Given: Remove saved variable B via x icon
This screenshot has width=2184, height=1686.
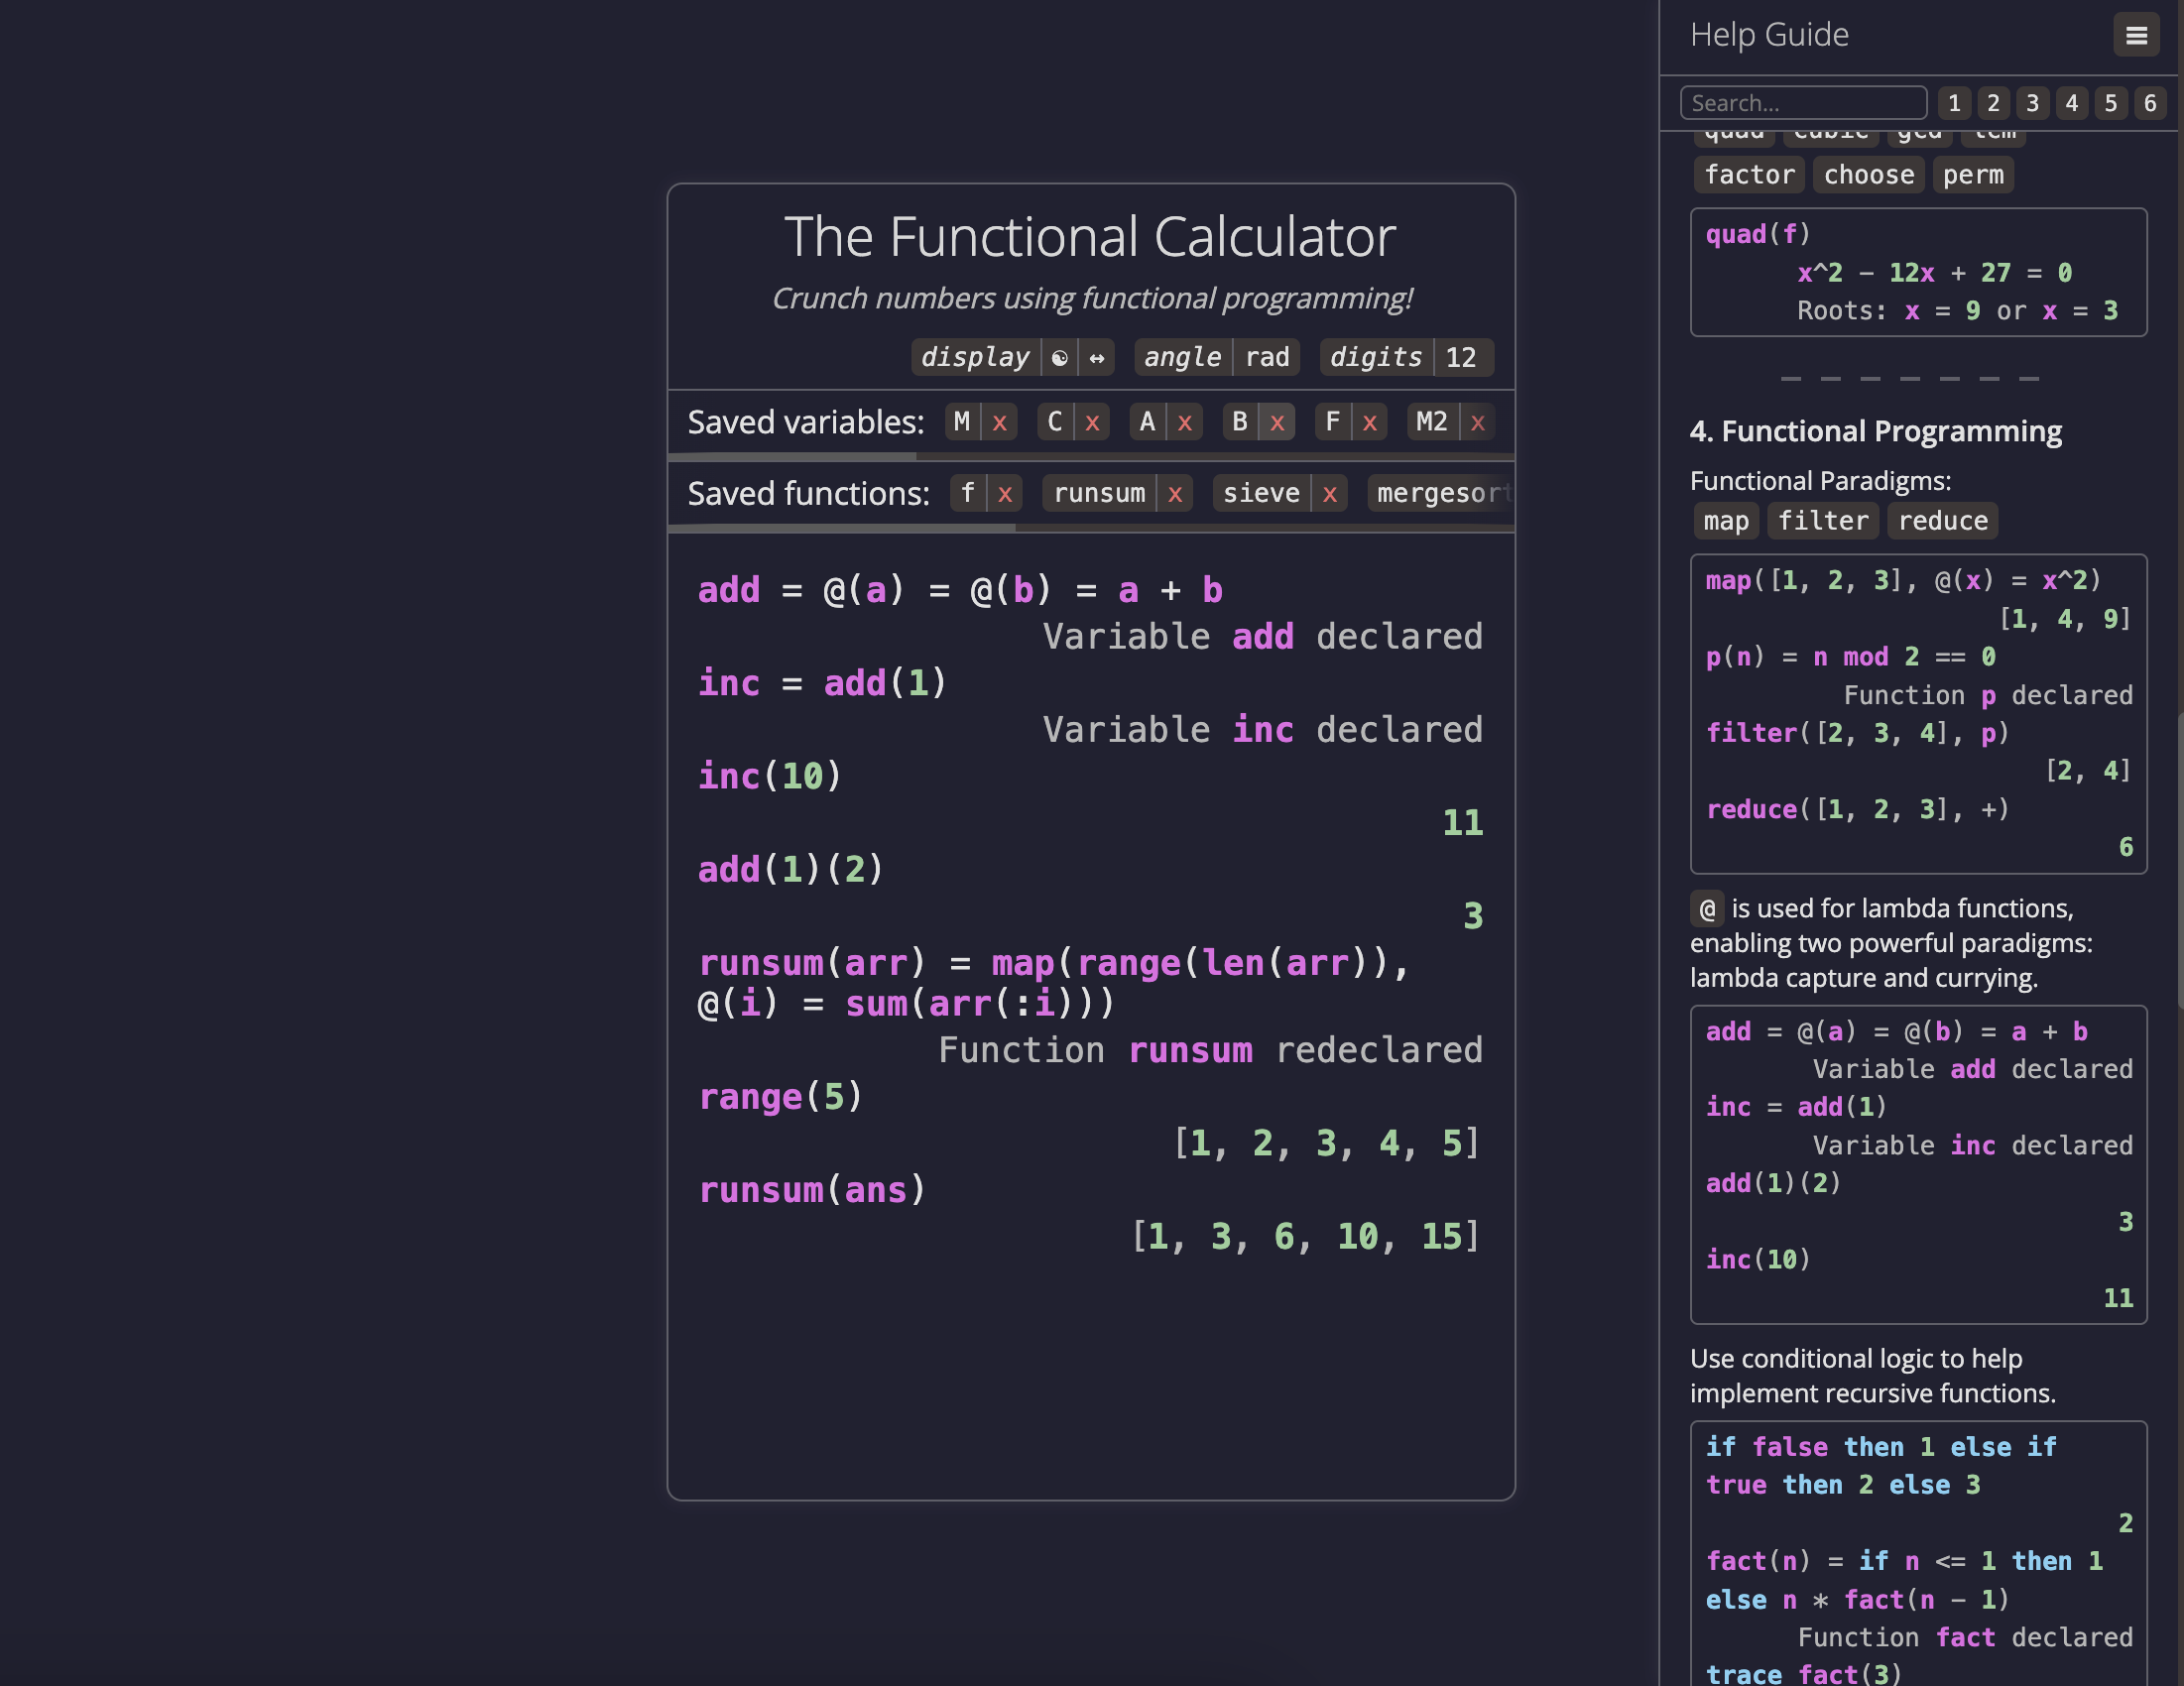Looking at the screenshot, I should point(1277,422).
